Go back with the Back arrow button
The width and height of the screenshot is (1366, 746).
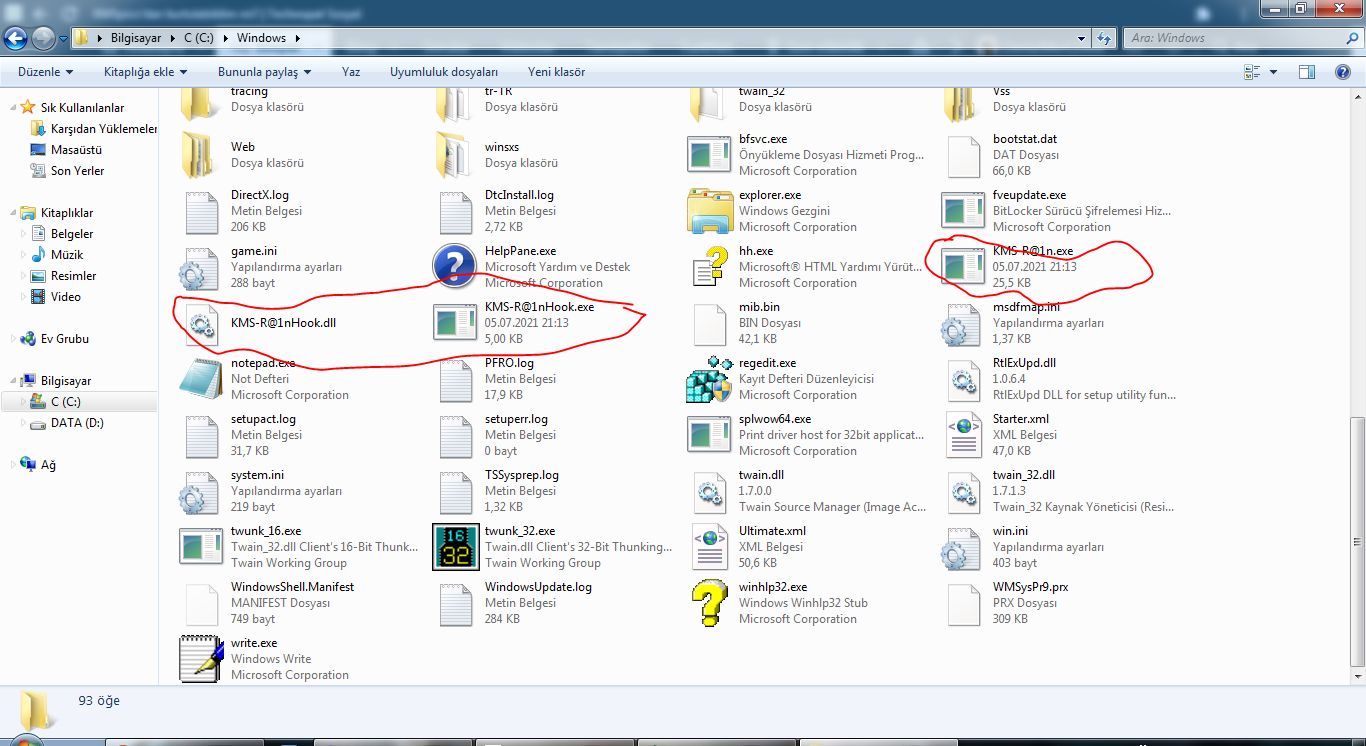(16, 38)
